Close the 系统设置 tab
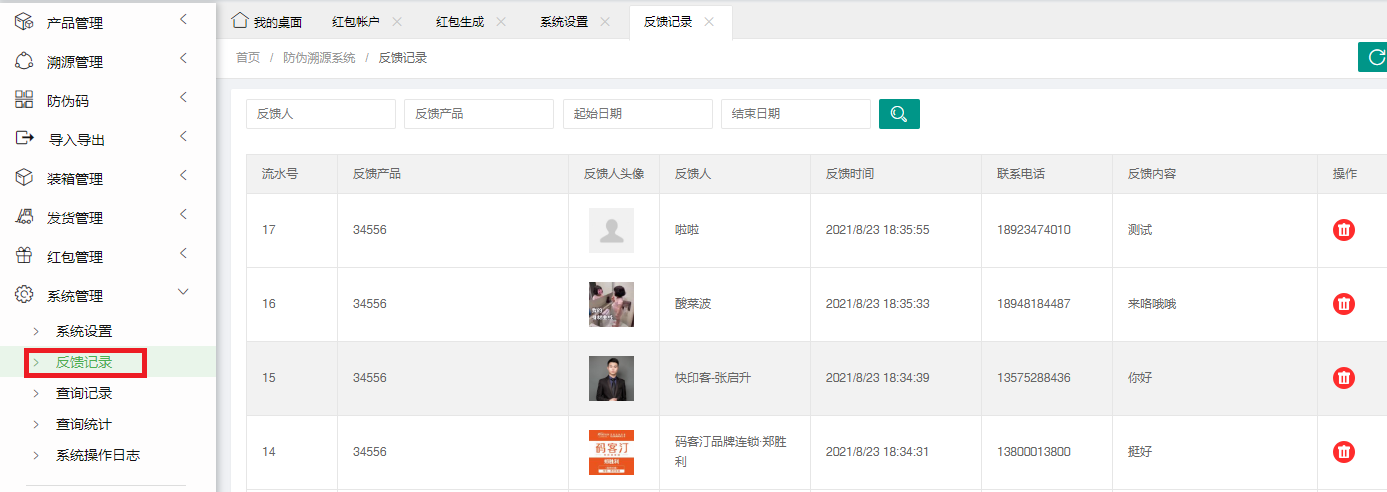Image resolution: width=1387 pixels, height=492 pixels. pyautogui.click(x=605, y=22)
